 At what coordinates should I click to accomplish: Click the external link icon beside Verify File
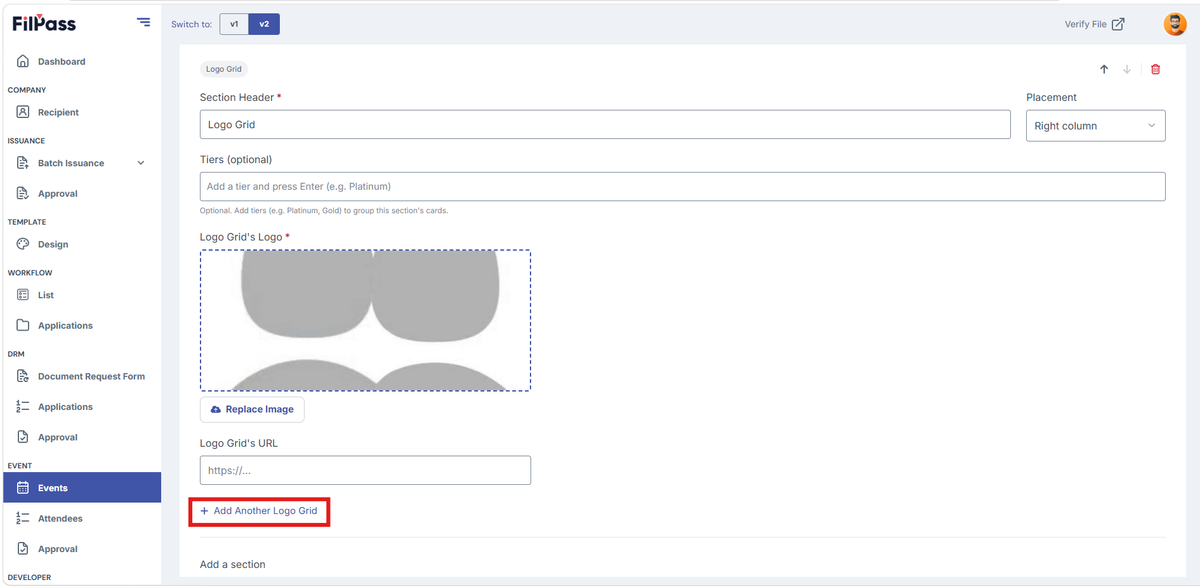pyautogui.click(x=1118, y=24)
